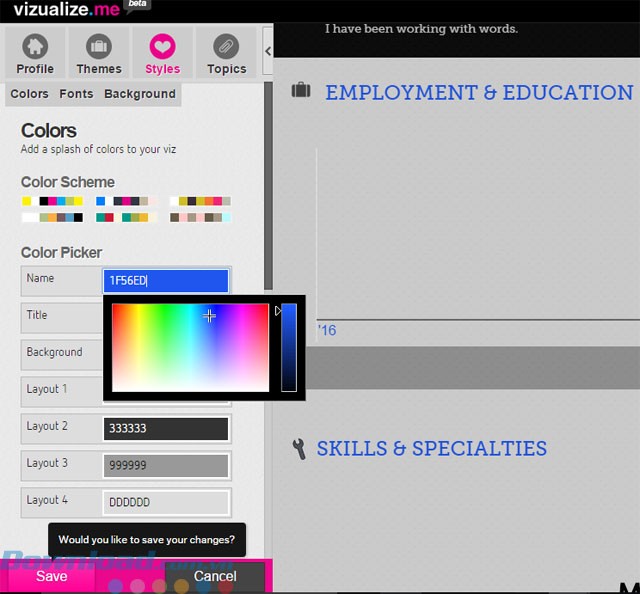The height and width of the screenshot is (594, 640).
Task: Switch to the Fonts sub-tab
Action: click(x=76, y=94)
